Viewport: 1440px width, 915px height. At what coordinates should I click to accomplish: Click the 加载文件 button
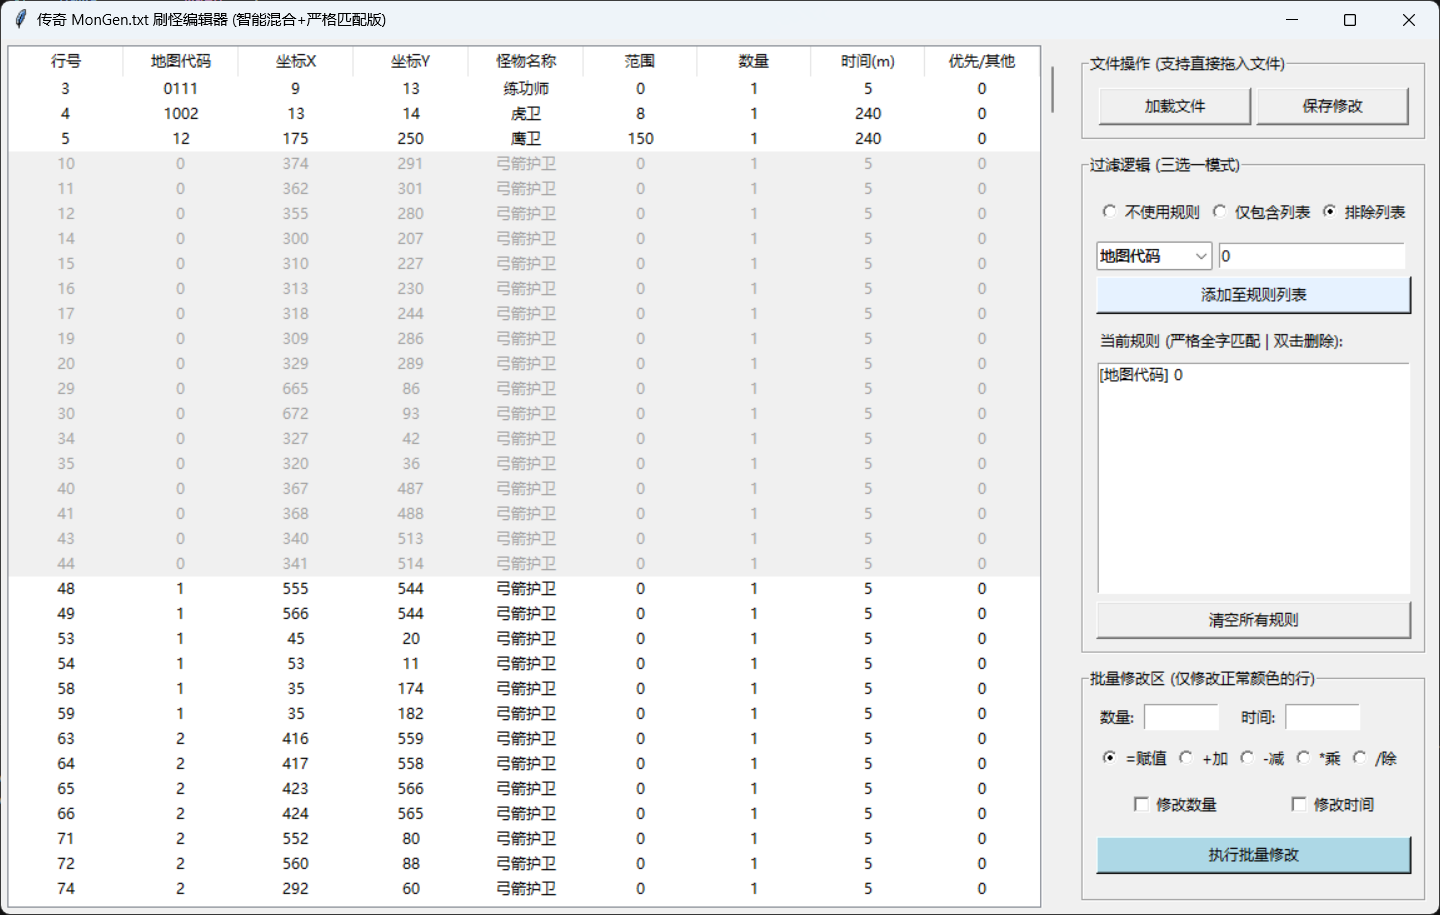[1175, 106]
